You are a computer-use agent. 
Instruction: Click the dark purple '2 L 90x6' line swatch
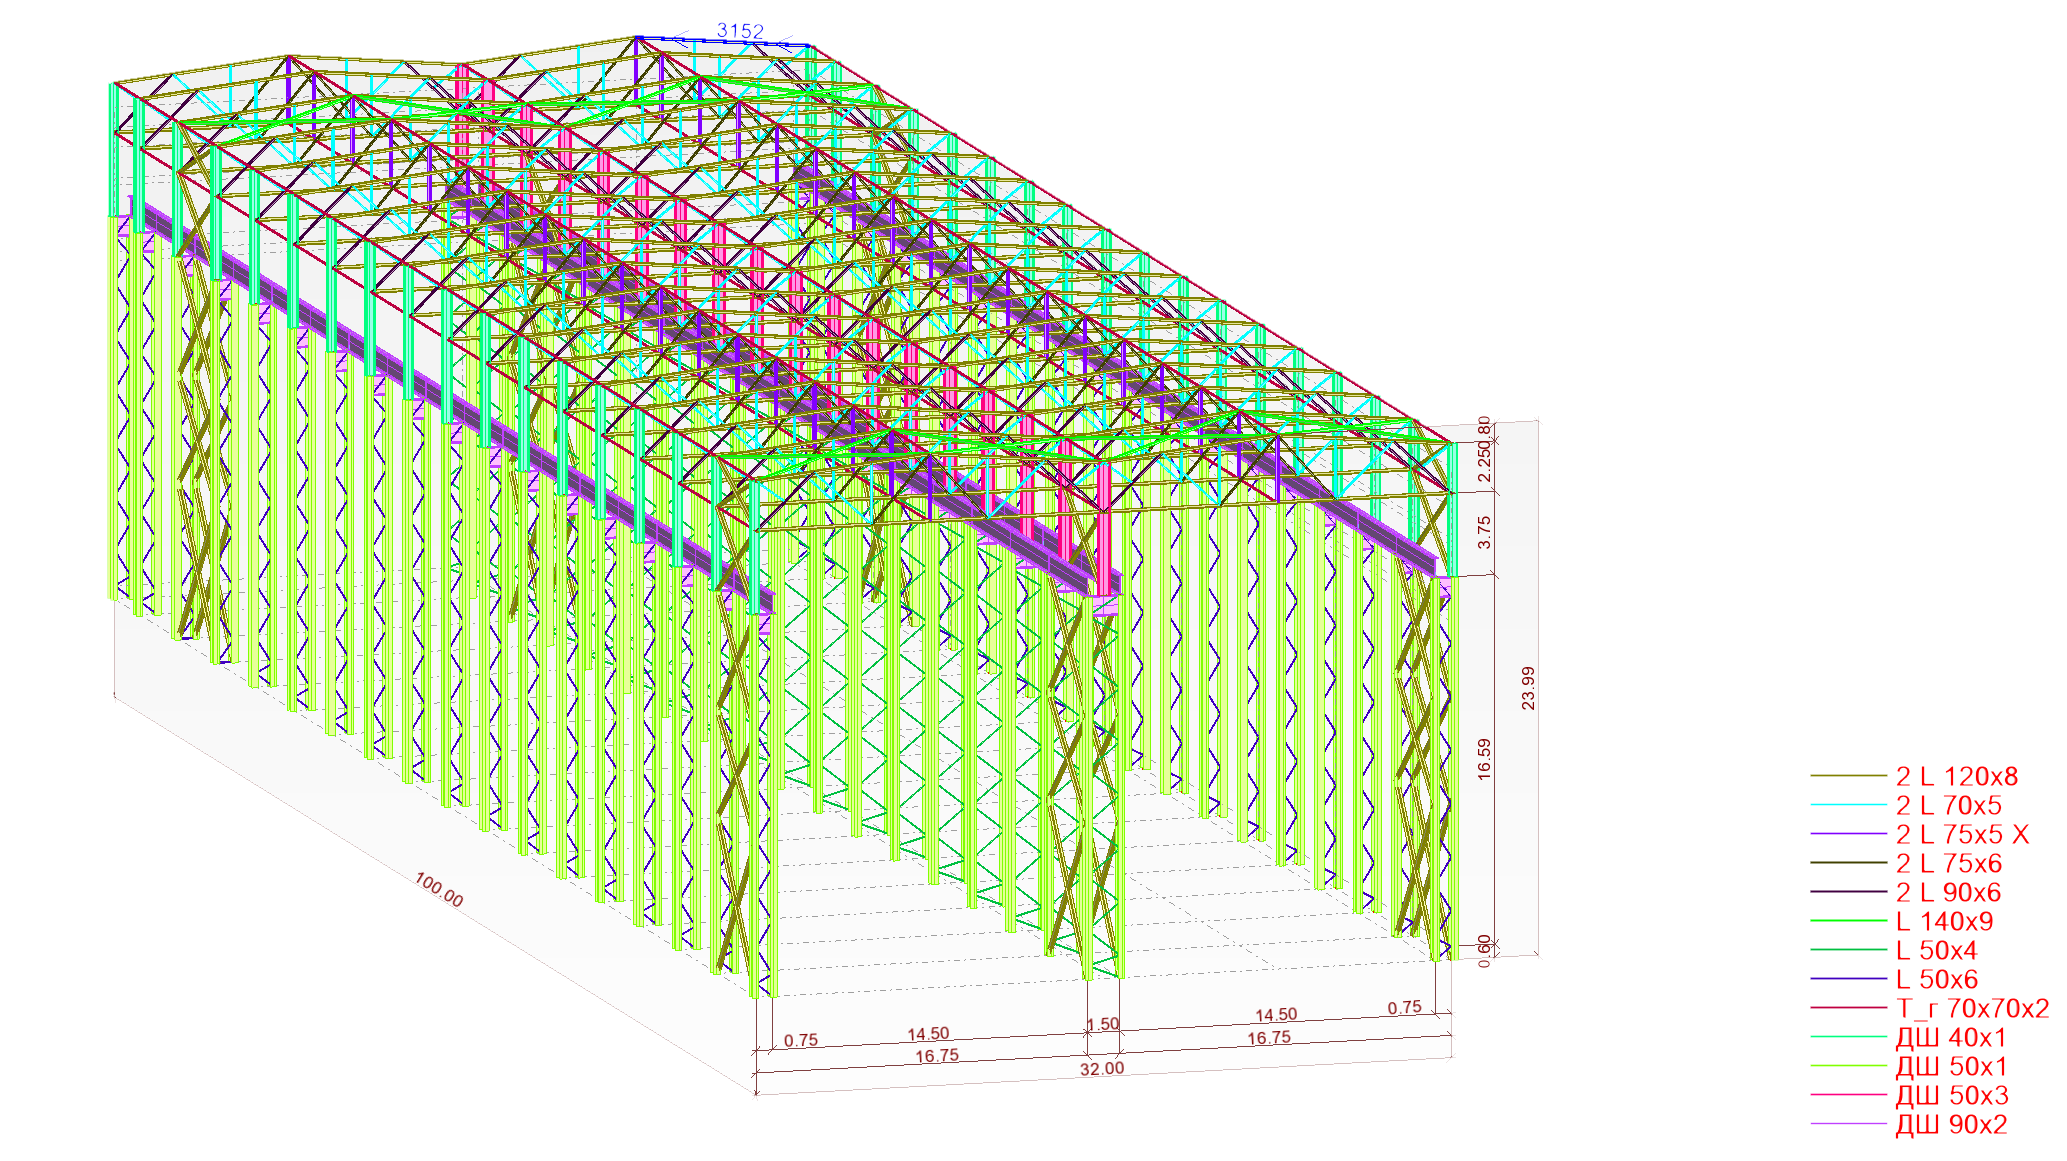click(1847, 892)
